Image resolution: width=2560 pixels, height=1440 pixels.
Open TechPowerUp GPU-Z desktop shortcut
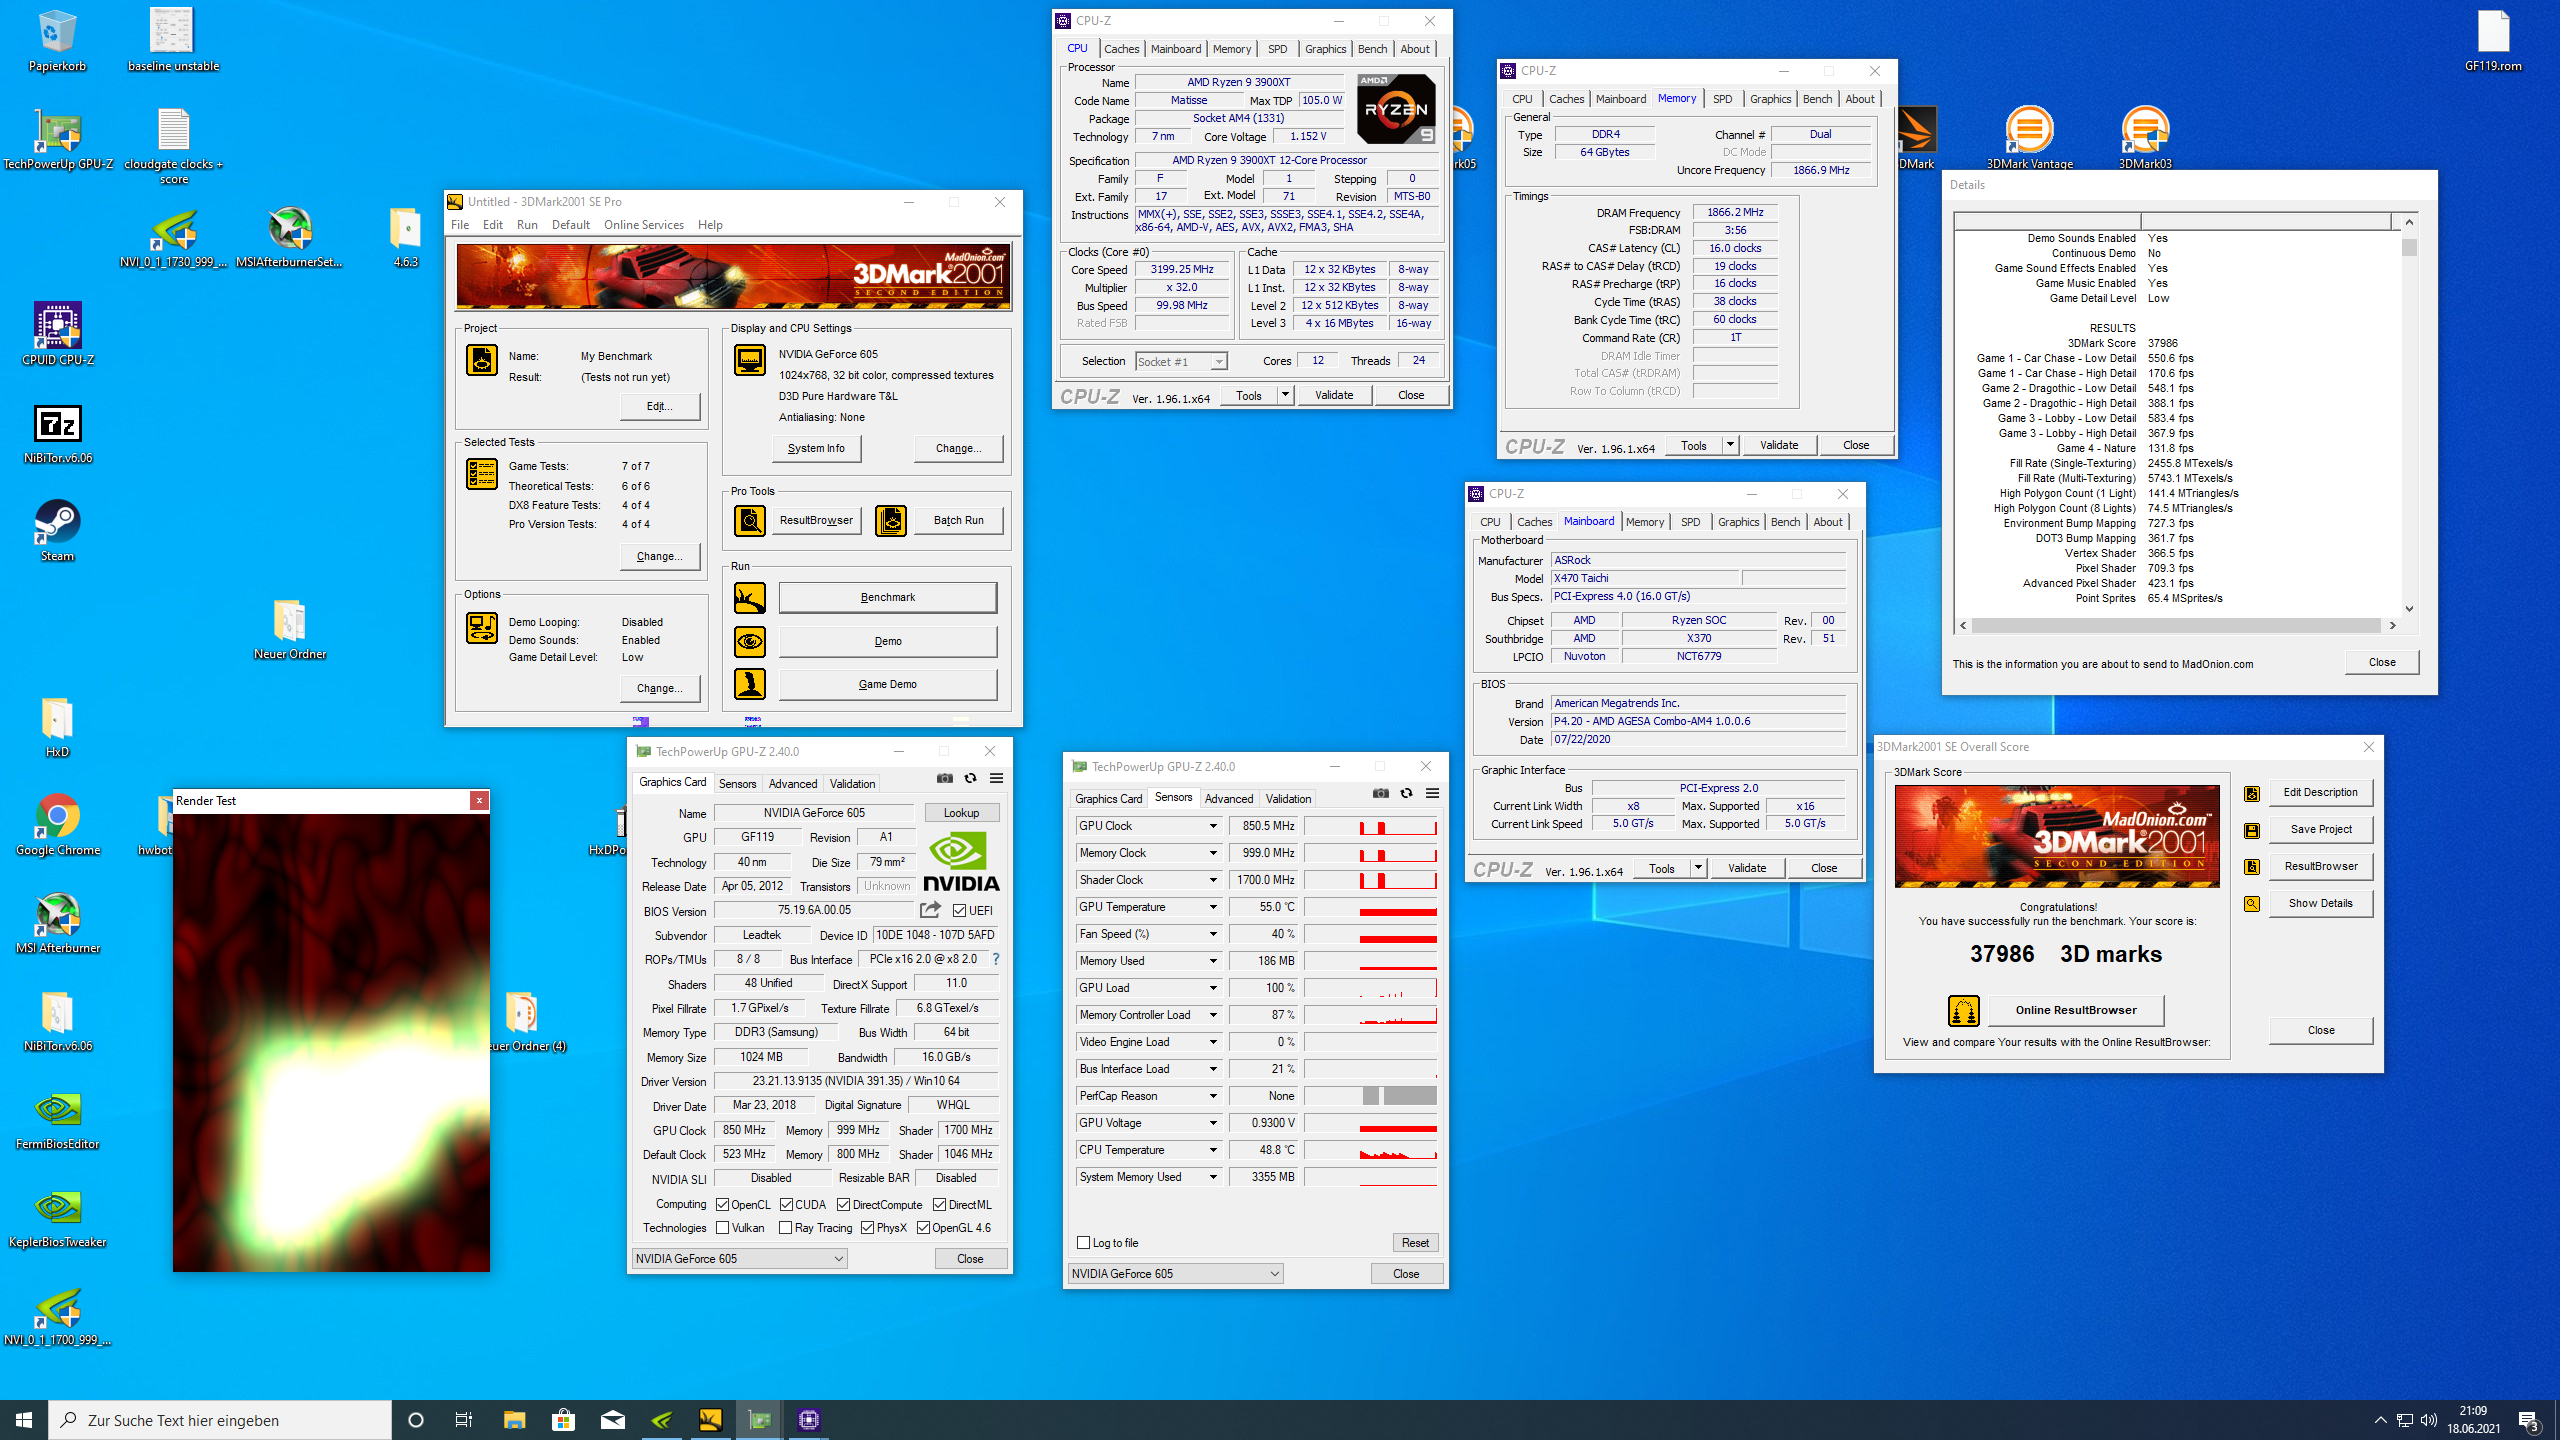pos(57,138)
